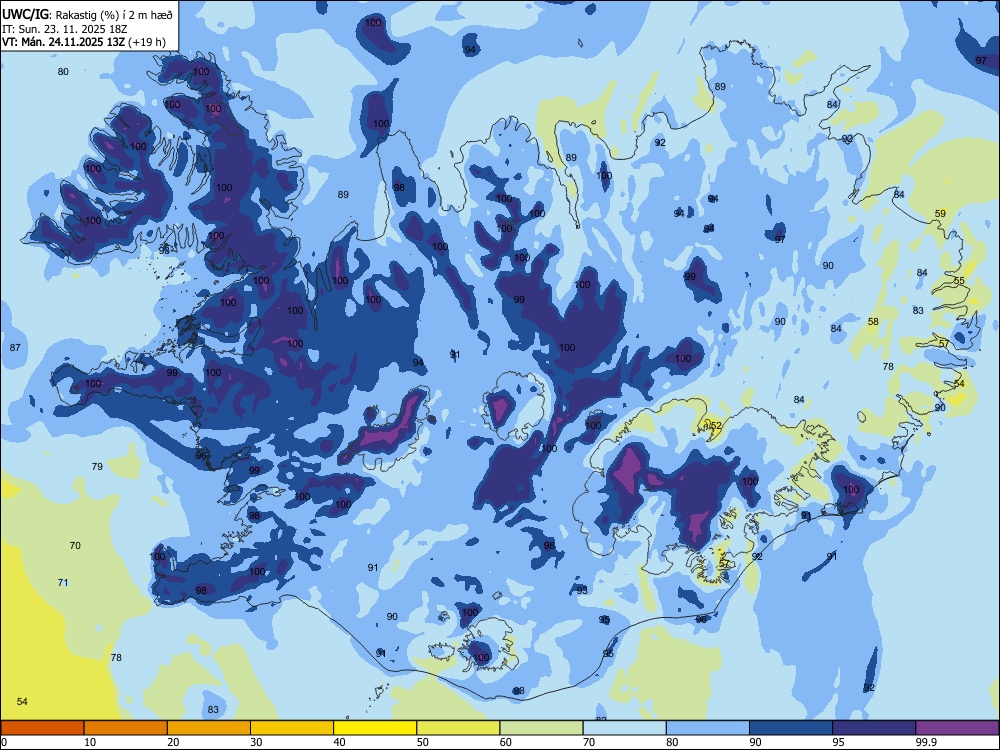Click the 'VT: Mán. 24.11.2025 13Z (+19 h)' line

[x=84, y=42]
